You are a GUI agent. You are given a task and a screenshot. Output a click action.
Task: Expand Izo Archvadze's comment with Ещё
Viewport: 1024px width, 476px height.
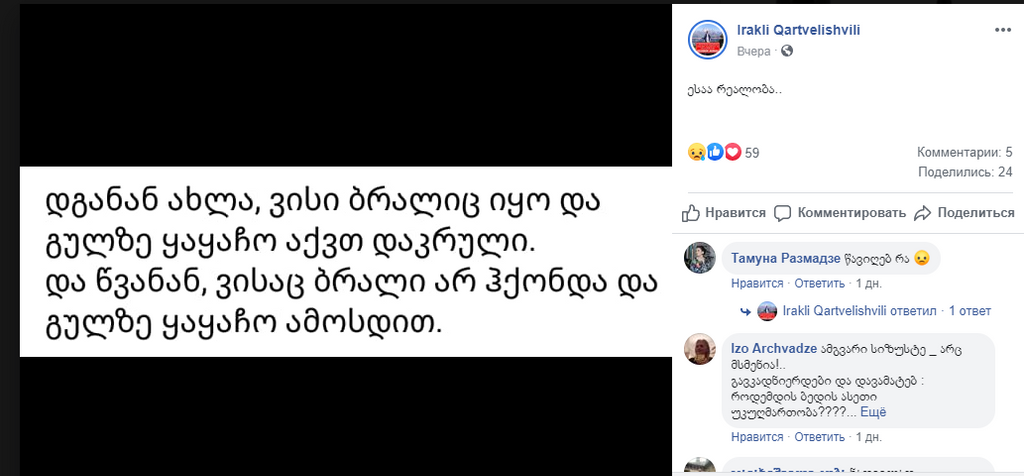click(872, 412)
